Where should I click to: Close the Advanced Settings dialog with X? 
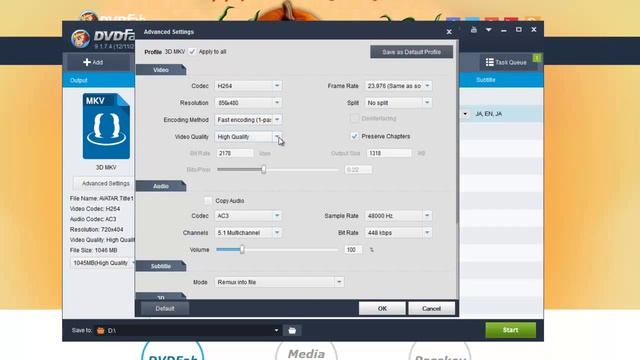point(449,32)
